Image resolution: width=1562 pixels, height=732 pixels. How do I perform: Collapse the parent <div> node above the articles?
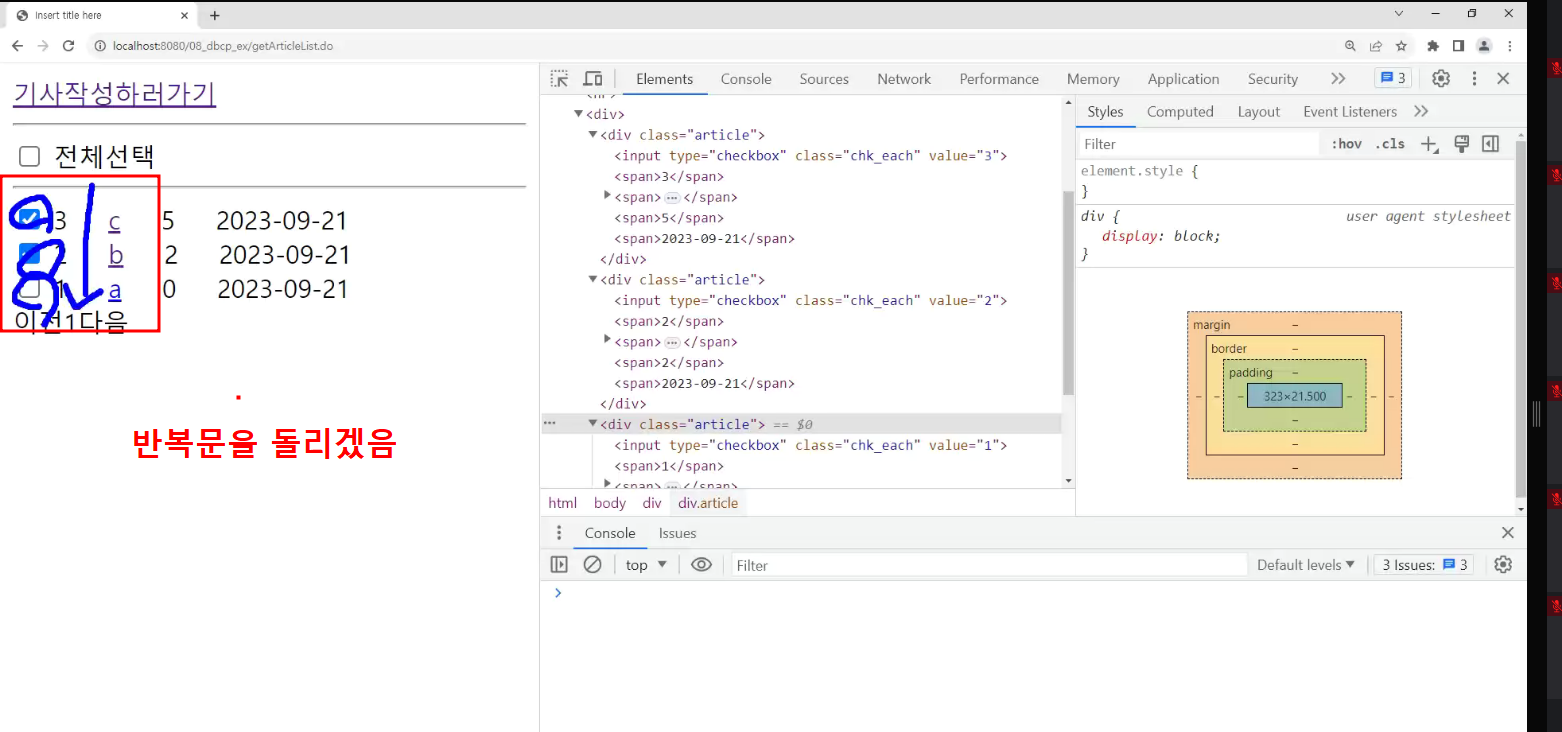coord(579,114)
